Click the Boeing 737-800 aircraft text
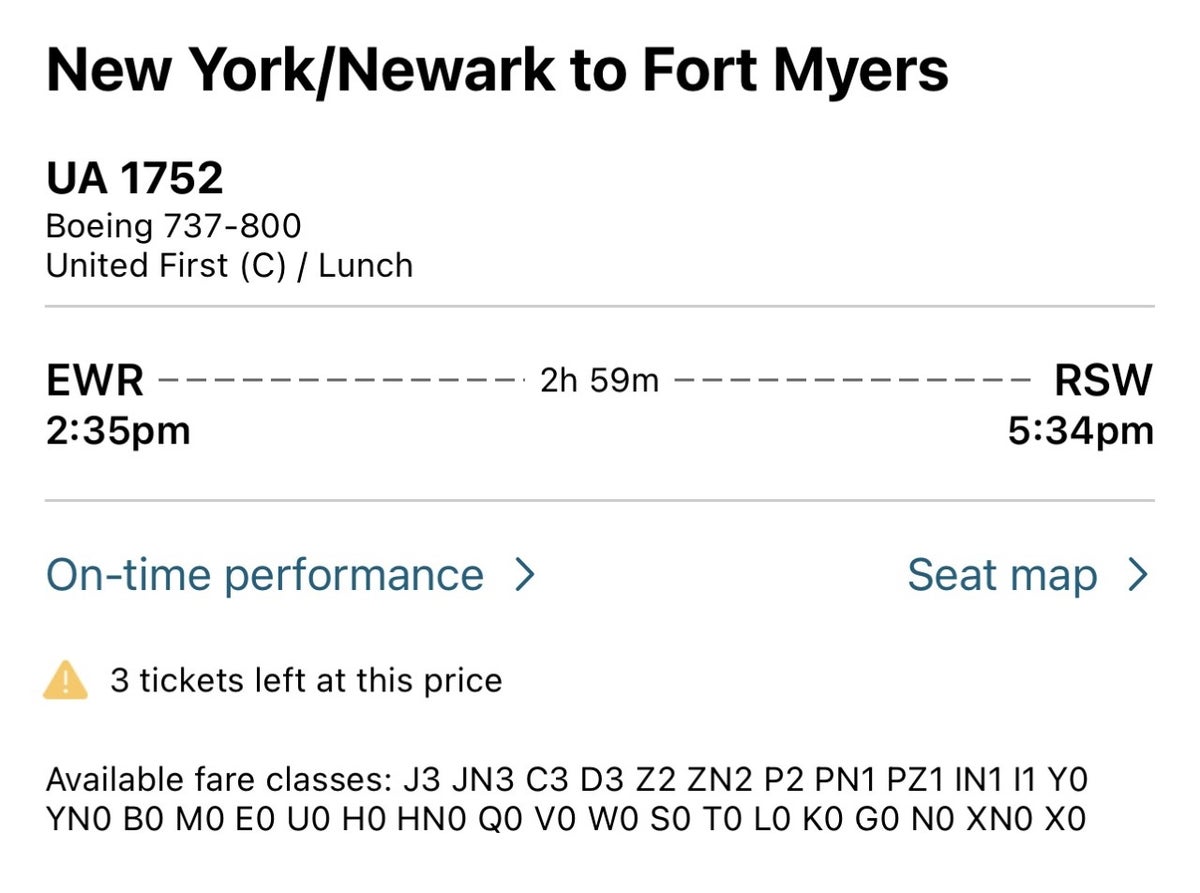The width and height of the screenshot is (1200, 893). tap(173, 226)
